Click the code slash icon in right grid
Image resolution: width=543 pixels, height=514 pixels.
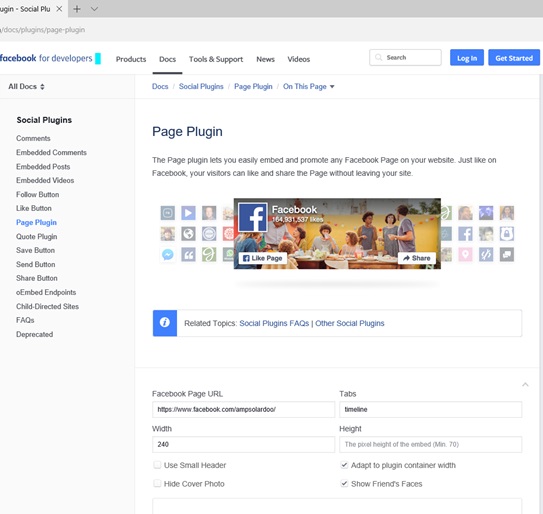pyautogui.click(x=486, y=255)
